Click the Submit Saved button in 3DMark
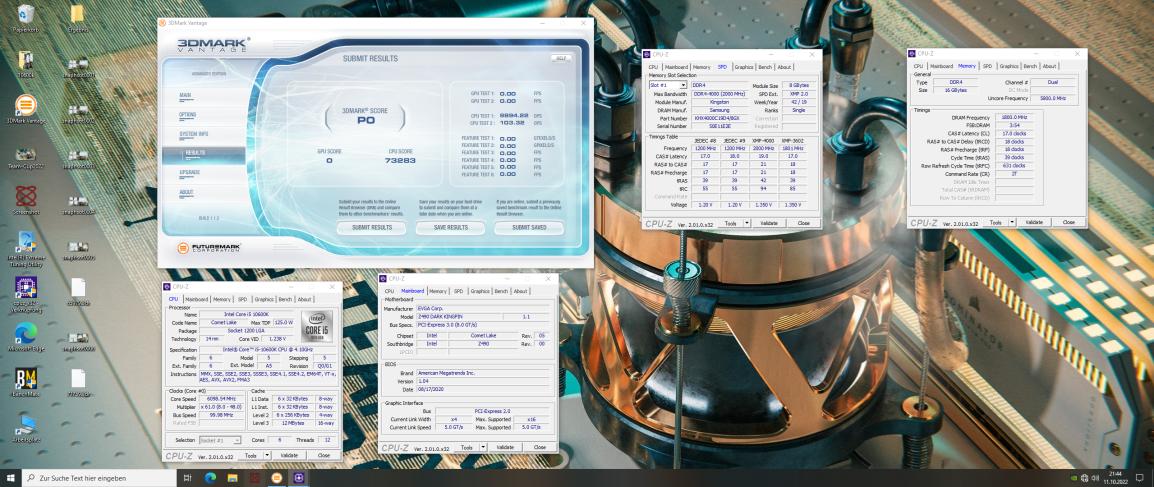The height and width of the screenshot is (487, 1154). (529, 228)
